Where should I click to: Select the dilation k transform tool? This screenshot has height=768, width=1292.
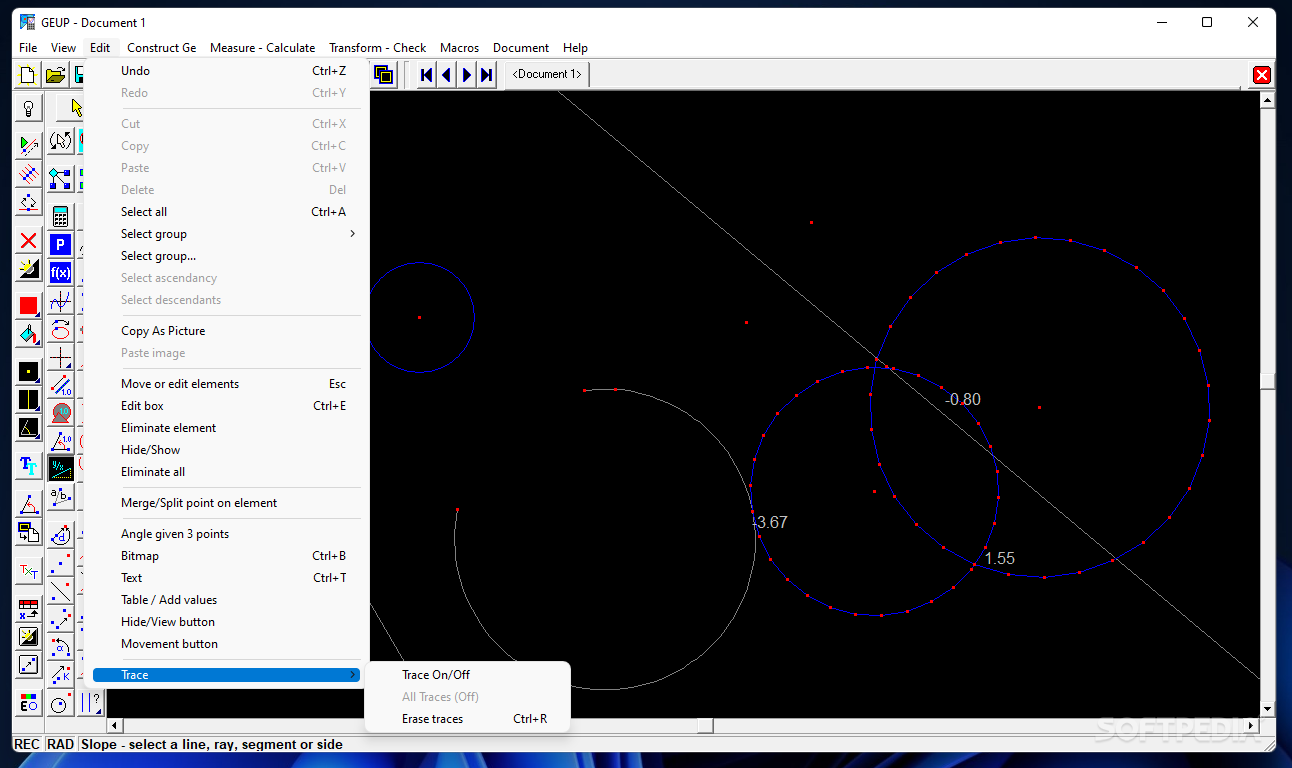click(x=60, y=675)
